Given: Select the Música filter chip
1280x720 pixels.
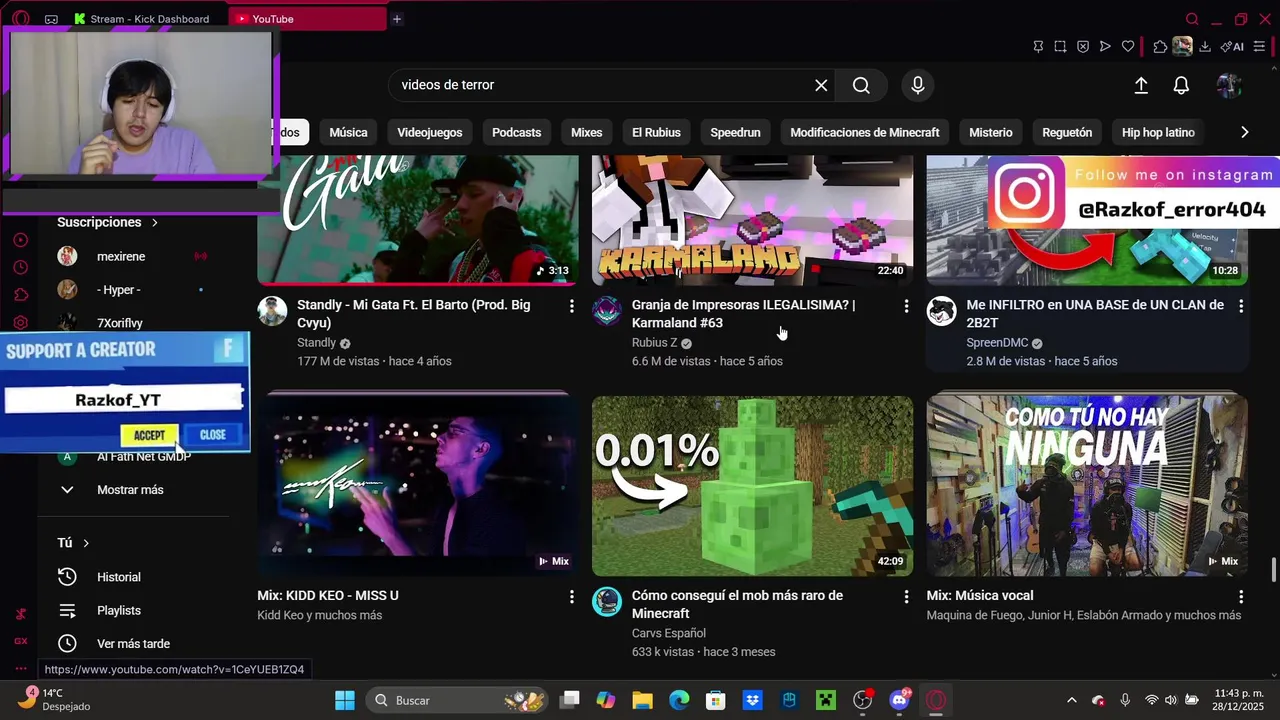Looking at the screenshot, I should (348, 132).
